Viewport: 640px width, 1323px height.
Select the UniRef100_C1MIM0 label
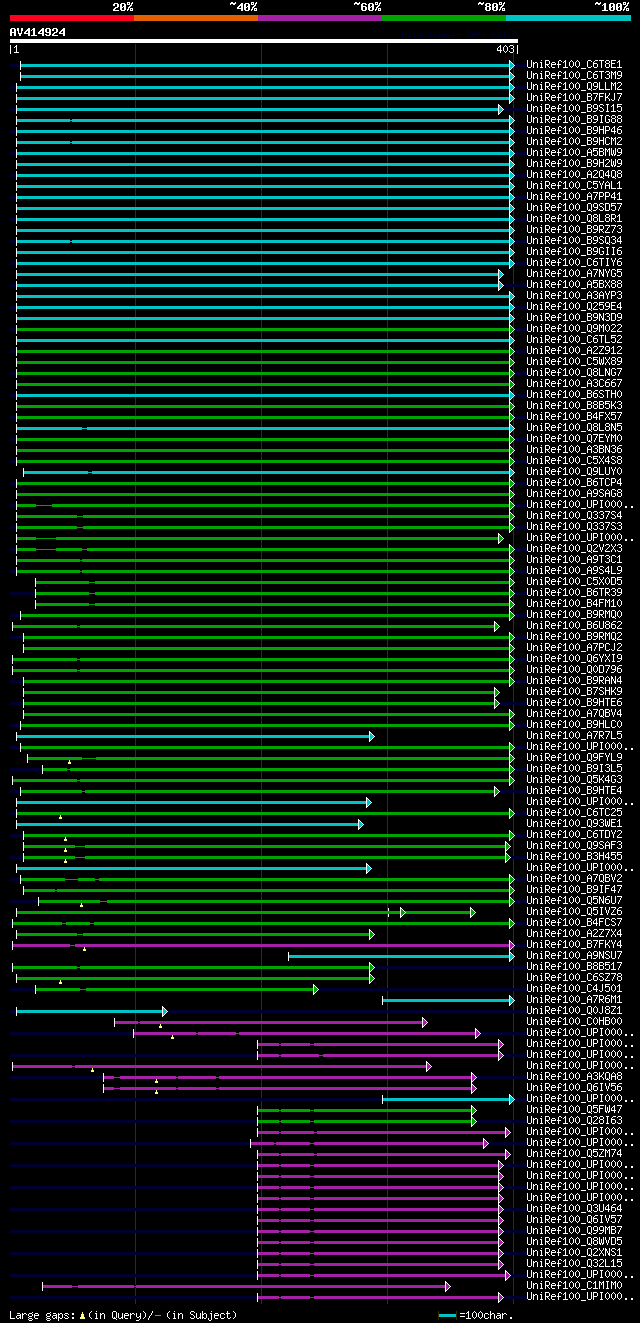click(574, 1286)
